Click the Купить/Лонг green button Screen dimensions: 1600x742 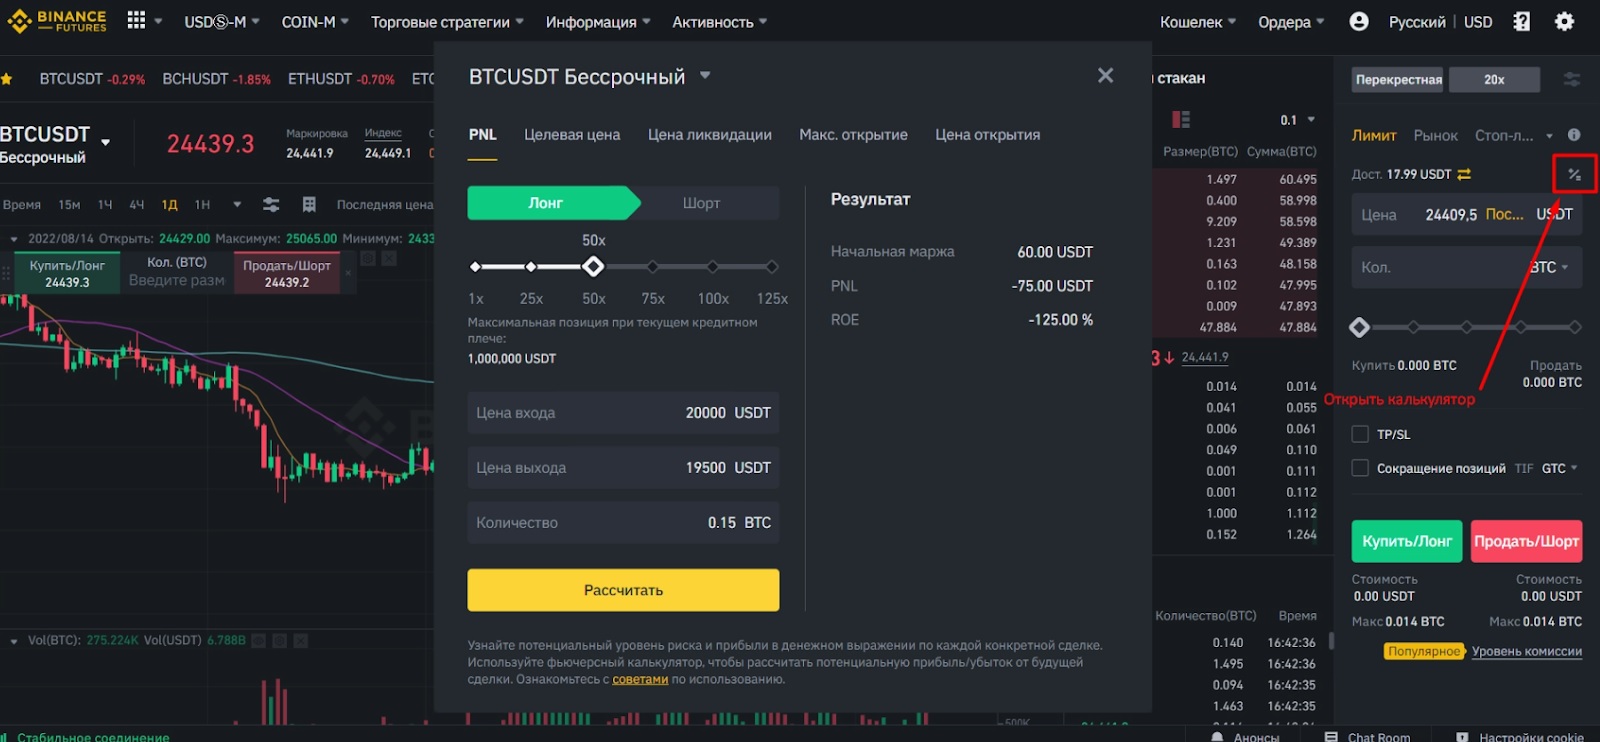click(x=1406, y=541)
